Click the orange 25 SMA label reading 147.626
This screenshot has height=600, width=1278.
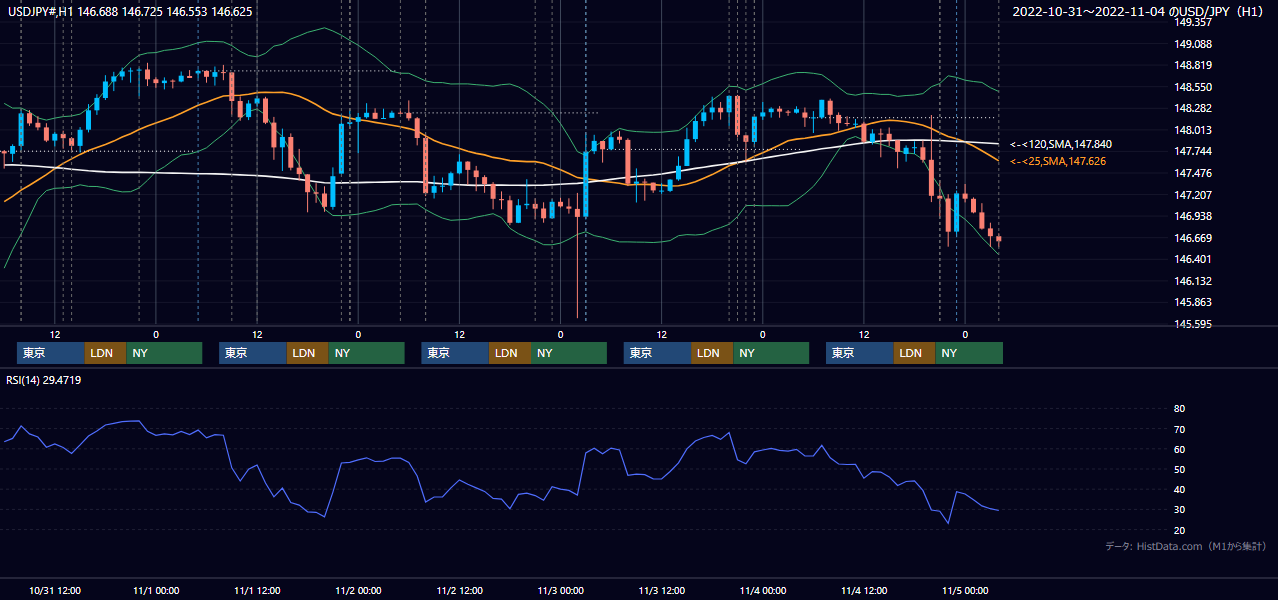pos(1058,161)
